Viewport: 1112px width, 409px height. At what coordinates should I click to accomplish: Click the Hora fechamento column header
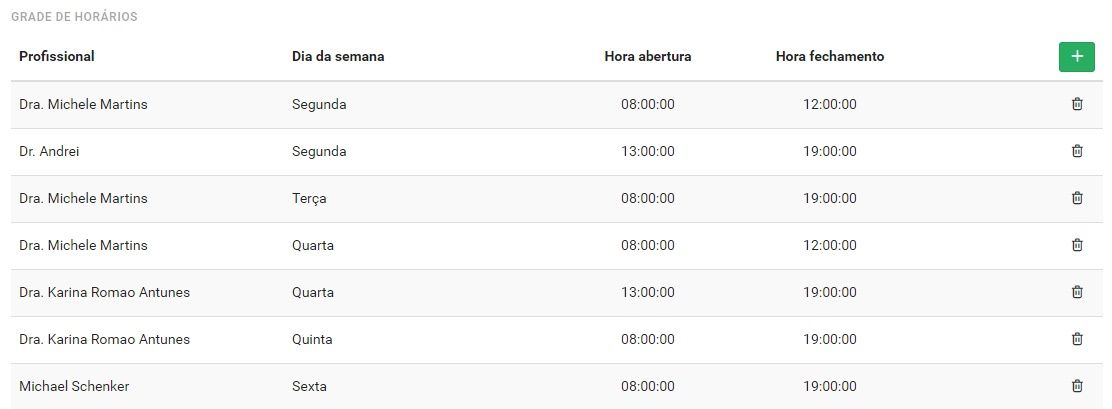coord(830,57)
